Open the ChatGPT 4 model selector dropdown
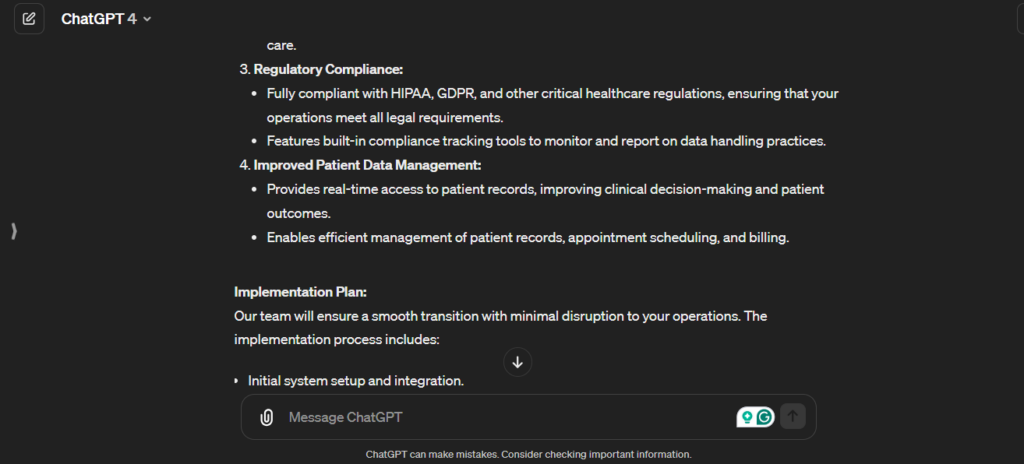 (106, 19)
